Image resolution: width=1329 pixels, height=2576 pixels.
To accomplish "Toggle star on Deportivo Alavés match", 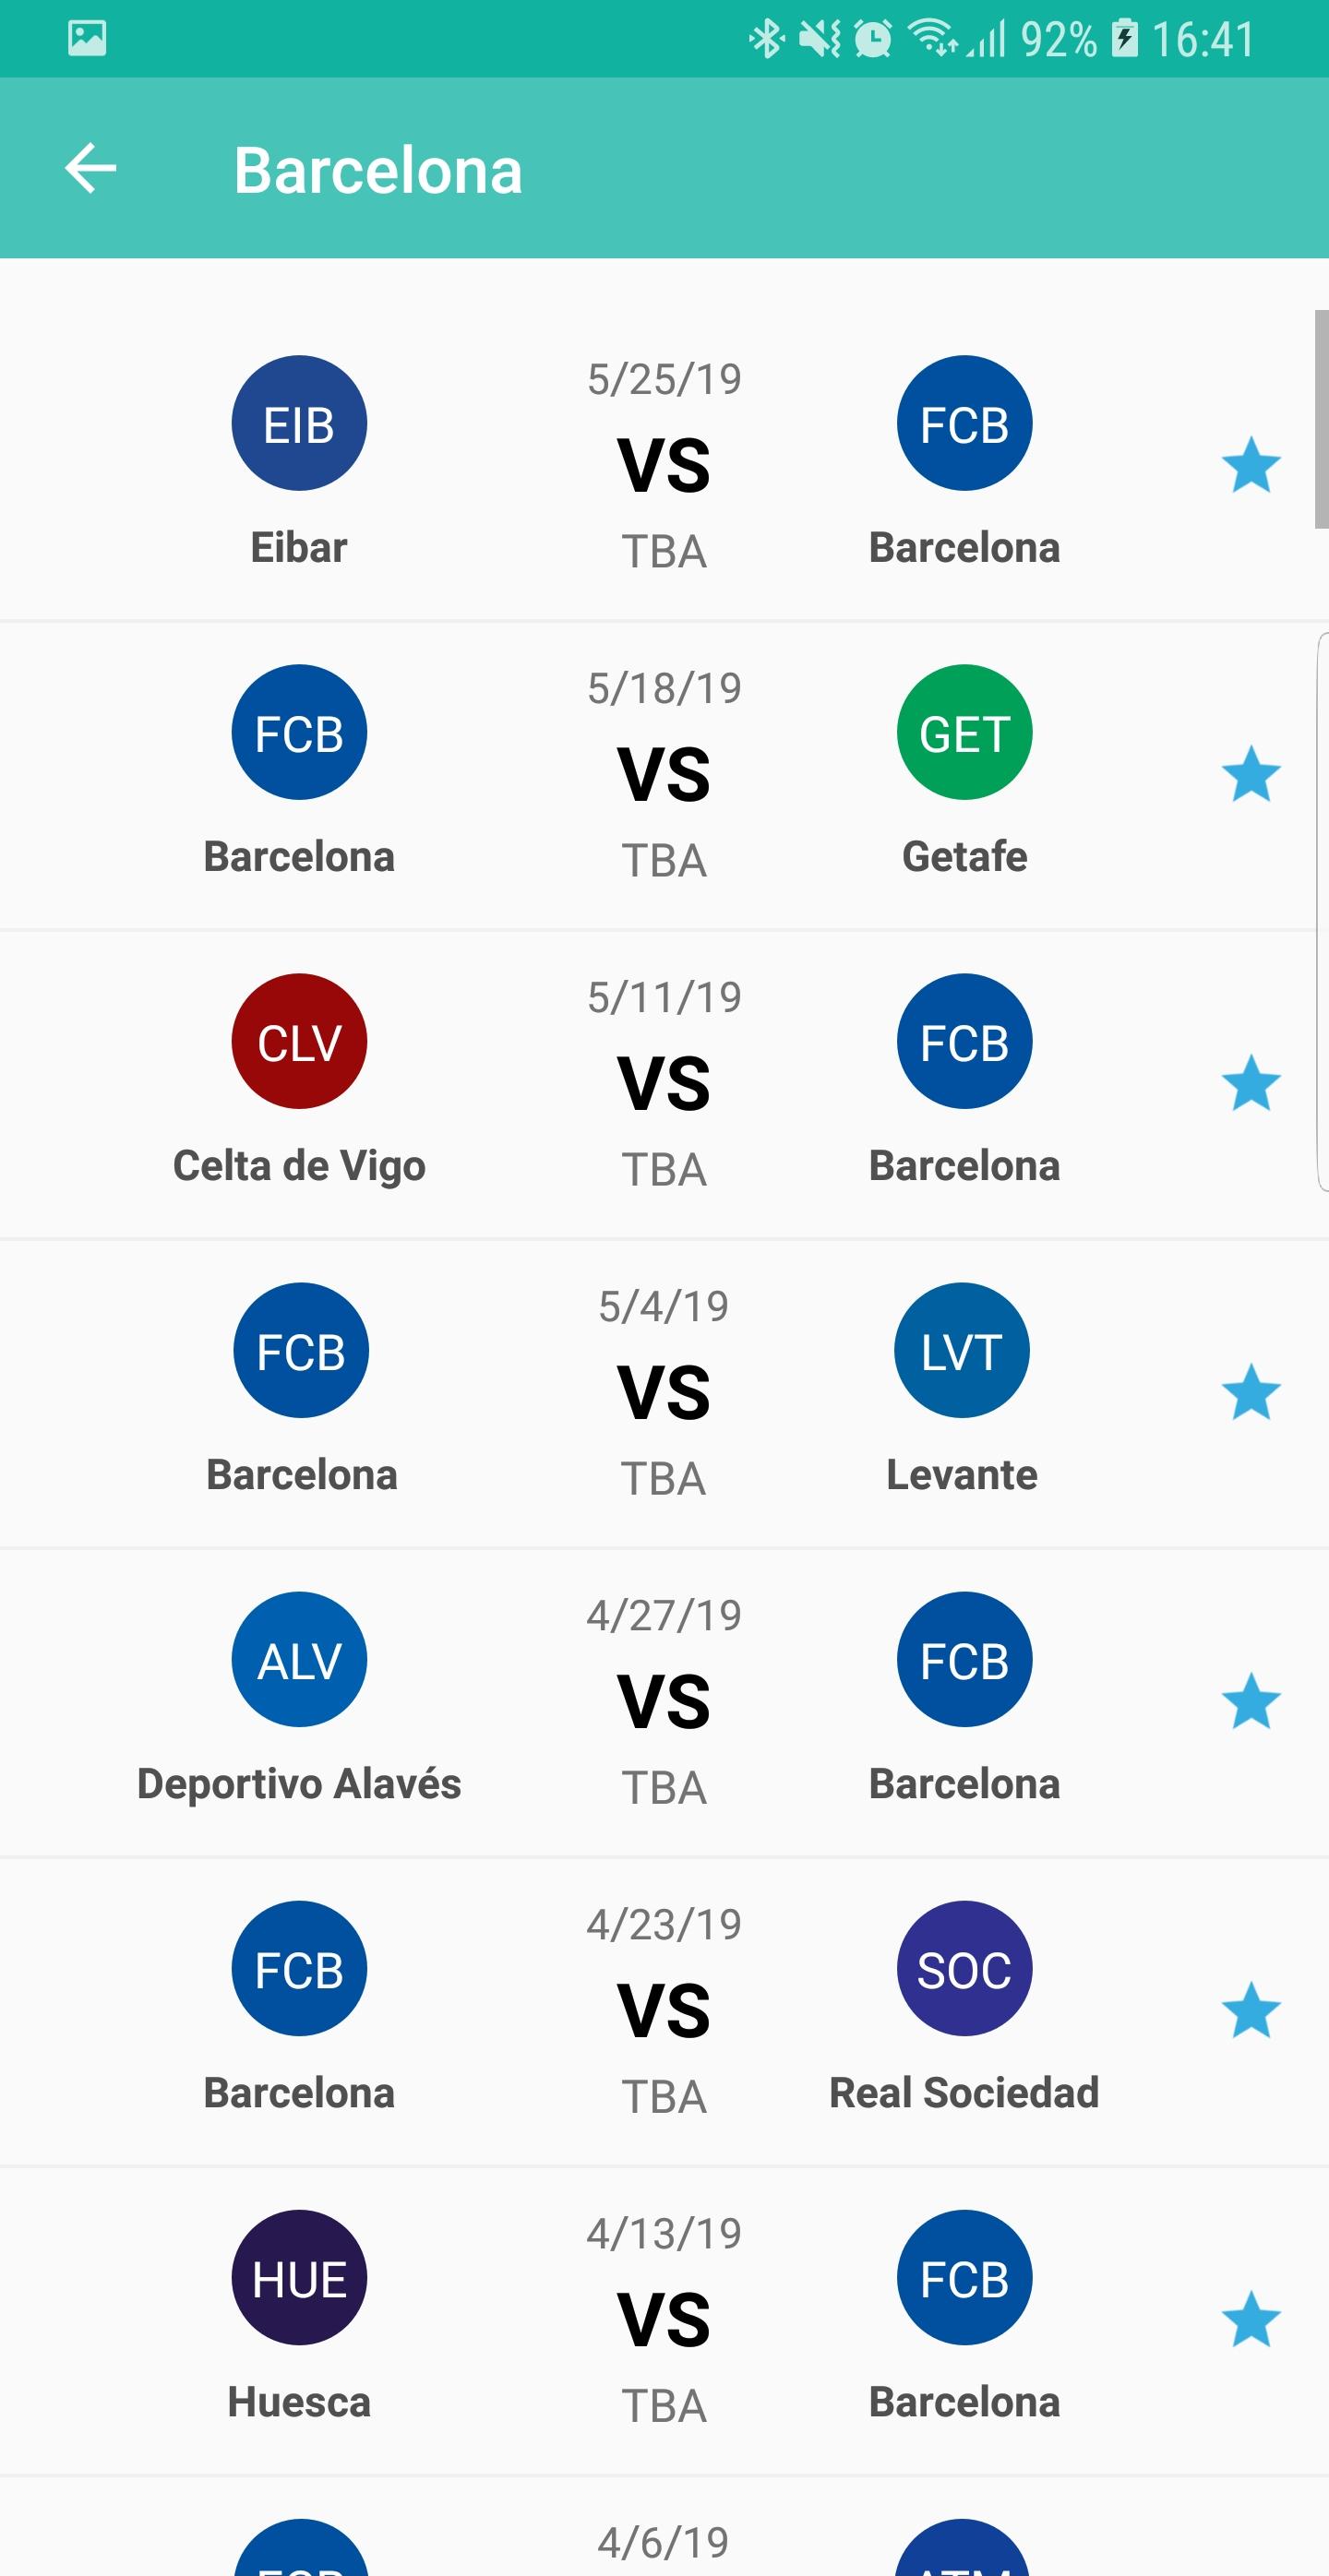I will tap(1250, 1702).
